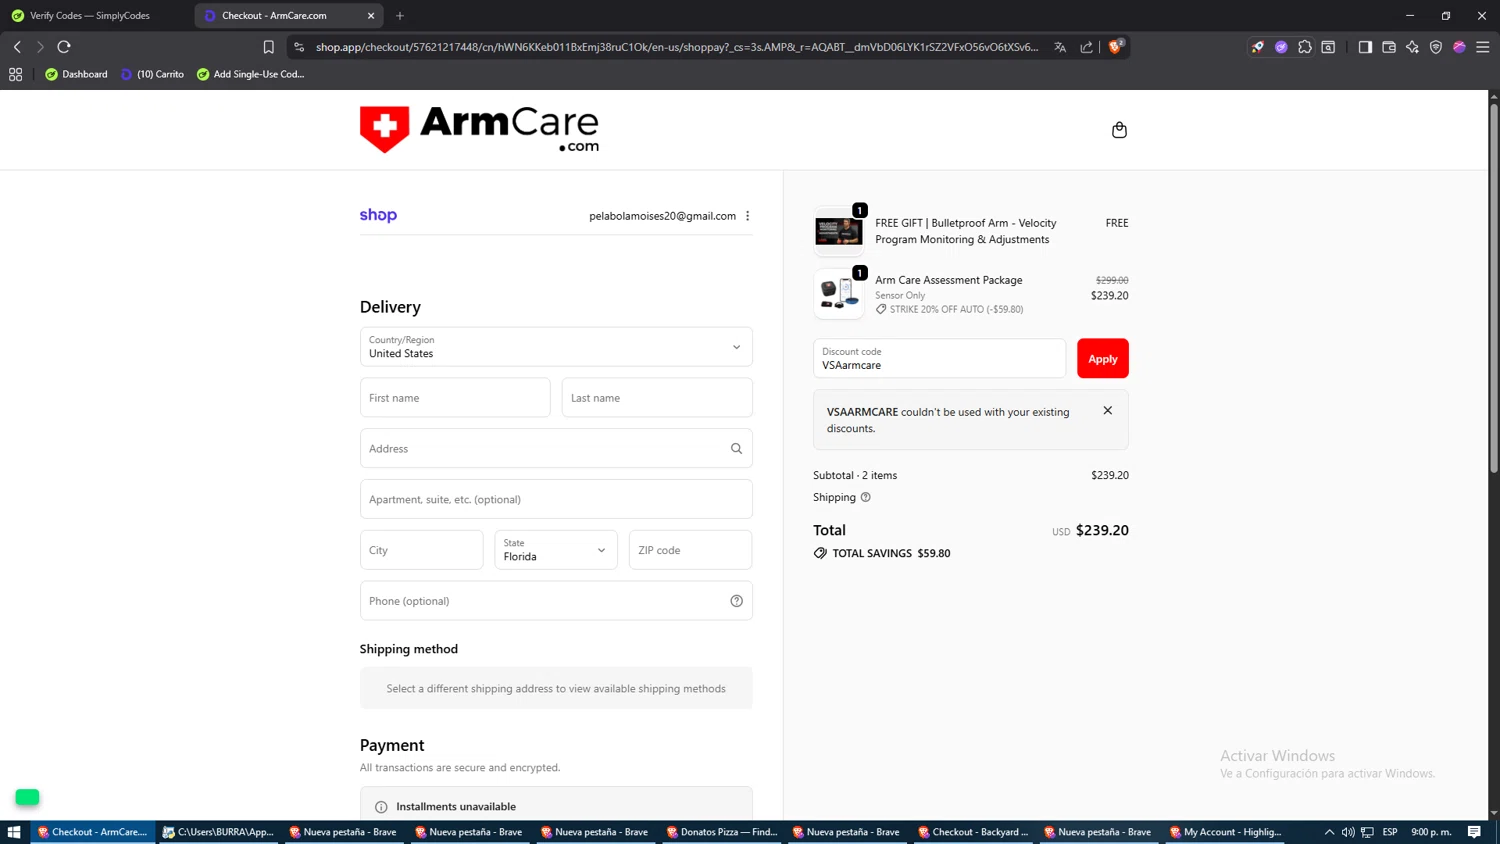Screen dimensions: 1500x844
Task: Open the Checkout - Backyard taskbar window
Action: click(x=973, y=832)
